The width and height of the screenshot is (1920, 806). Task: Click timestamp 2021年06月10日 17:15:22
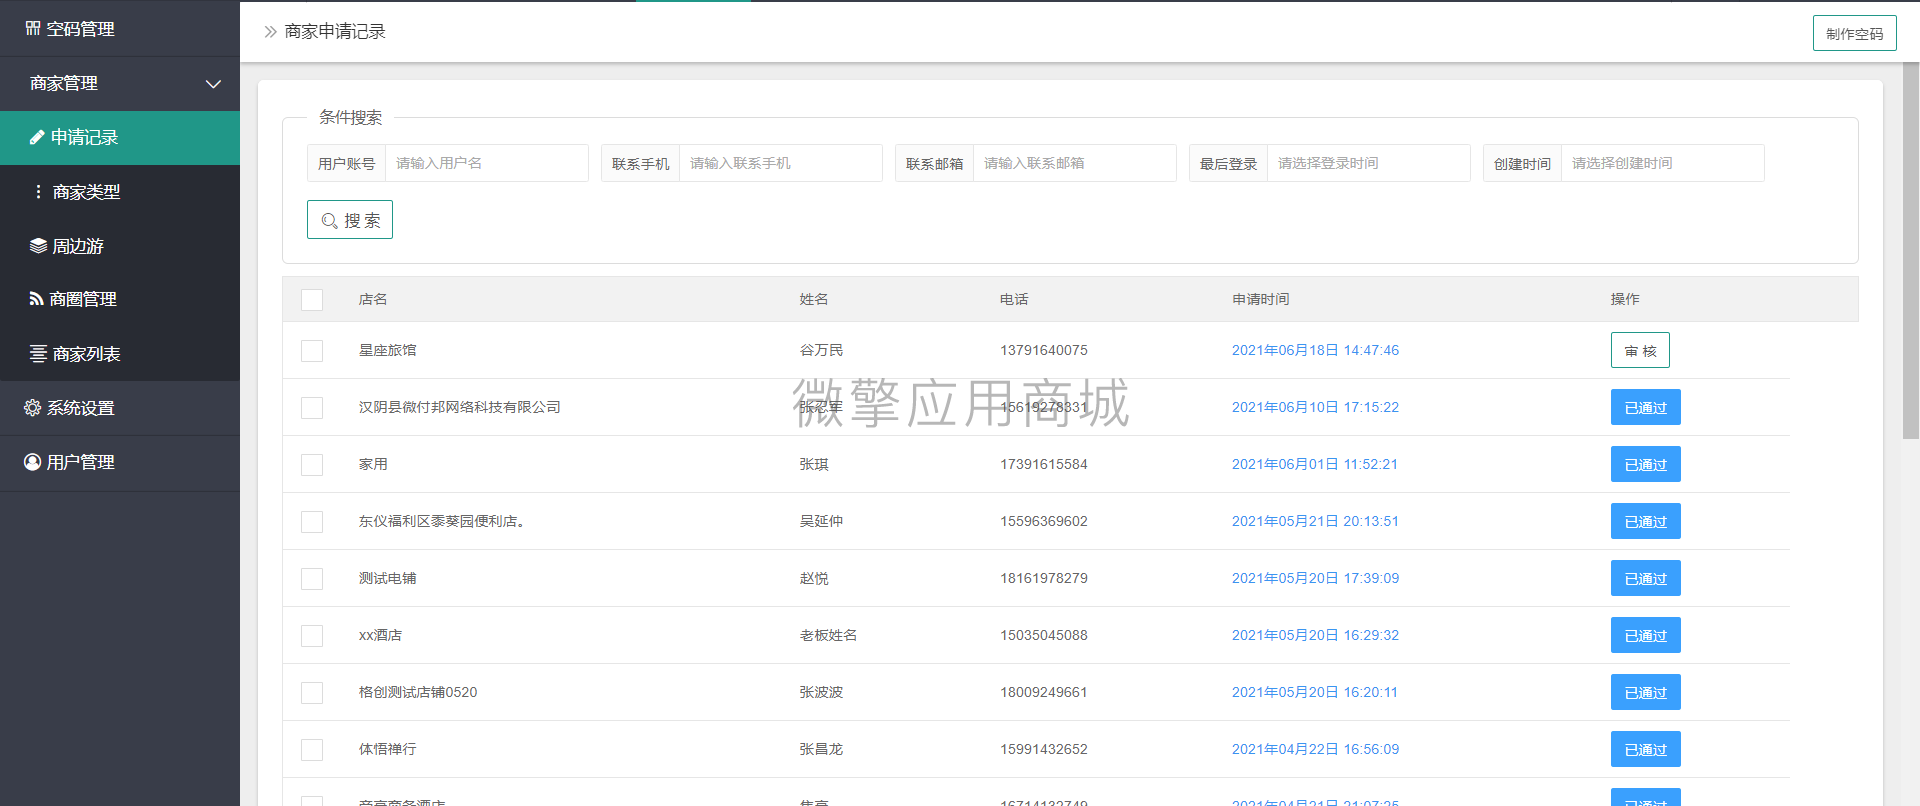[x=1315, y=407]
